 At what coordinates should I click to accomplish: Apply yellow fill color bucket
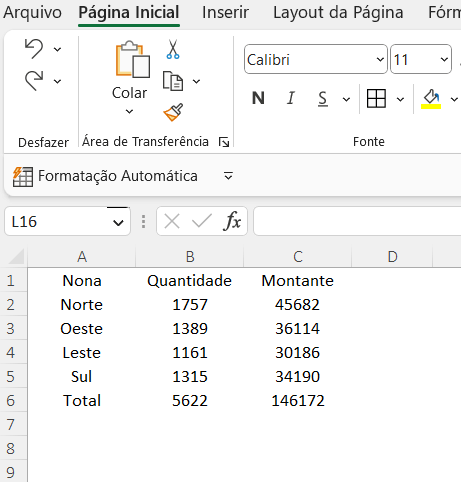431,99
